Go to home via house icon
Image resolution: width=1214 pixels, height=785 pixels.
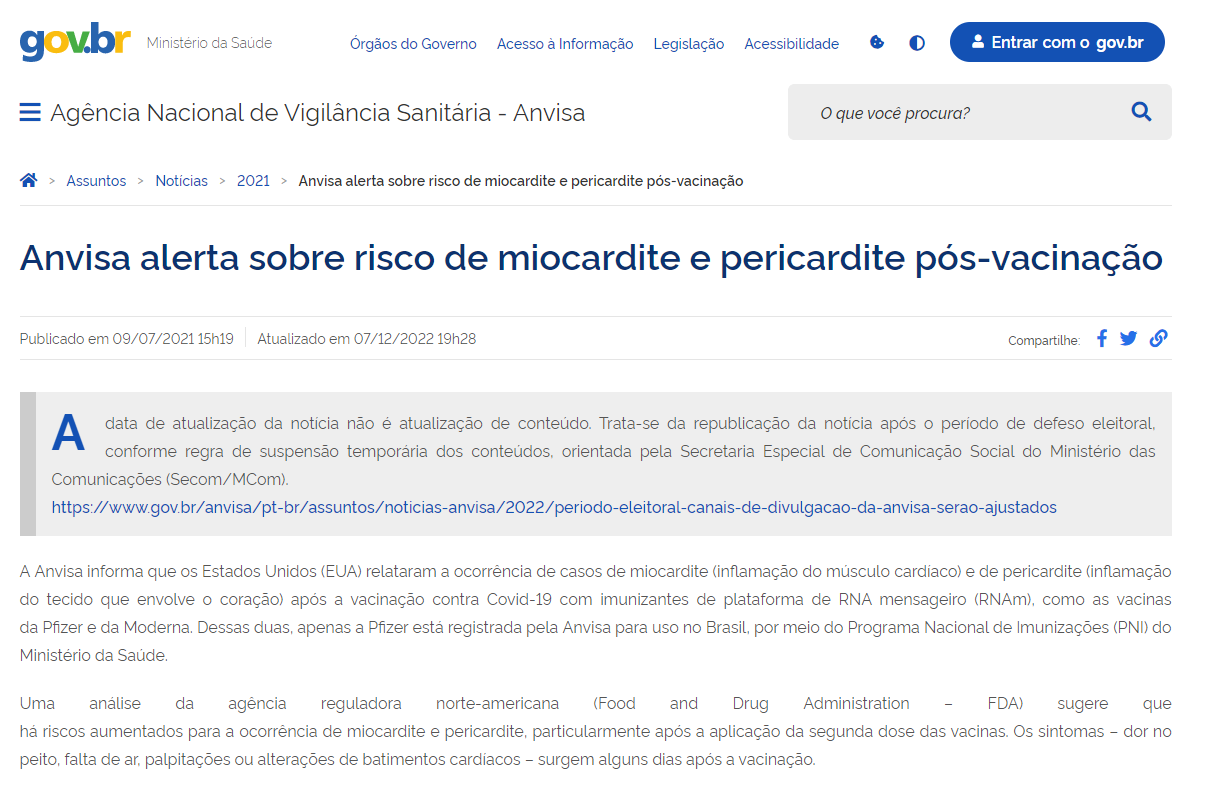click(x=29, y=181)
